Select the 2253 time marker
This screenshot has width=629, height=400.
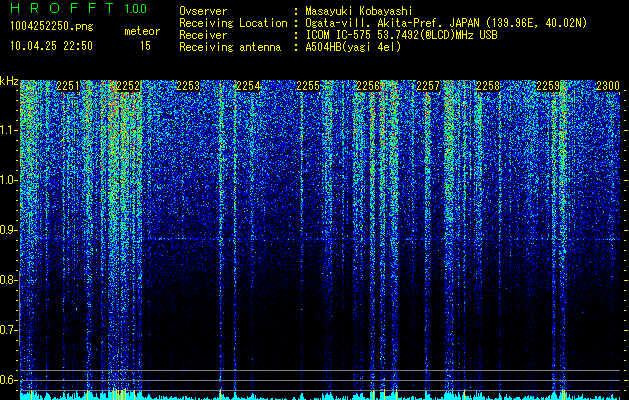188,86
